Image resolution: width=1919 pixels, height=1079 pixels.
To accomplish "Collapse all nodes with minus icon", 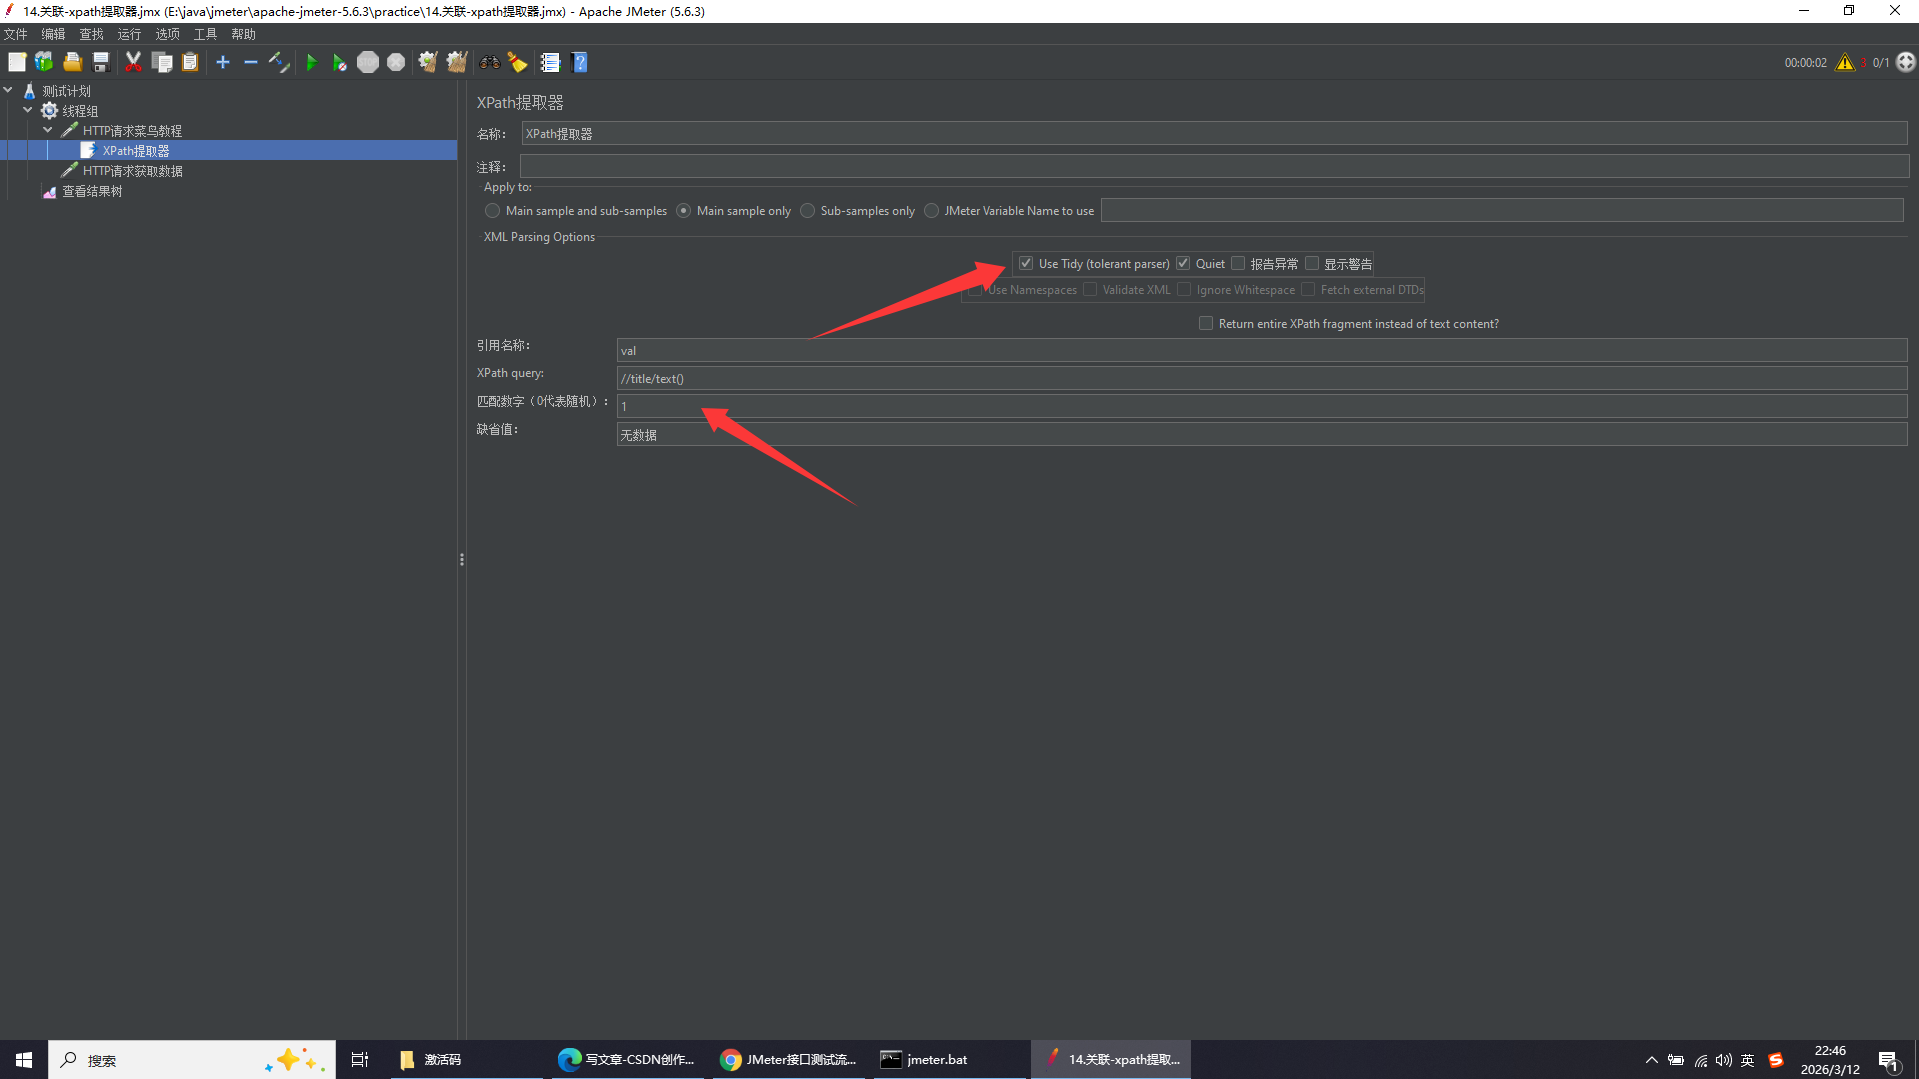I will (x=251, y=62).
